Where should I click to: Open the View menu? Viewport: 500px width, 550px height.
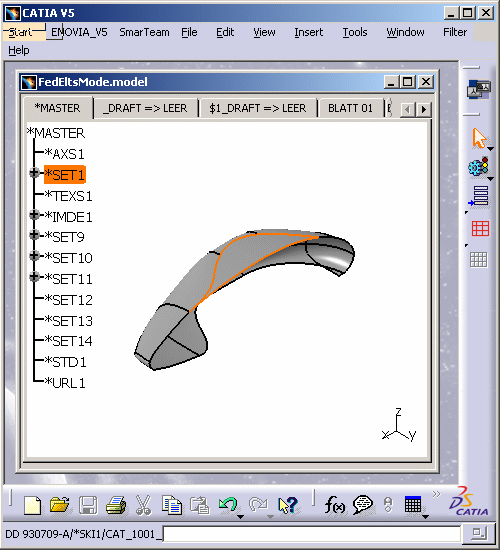point(264,32)
